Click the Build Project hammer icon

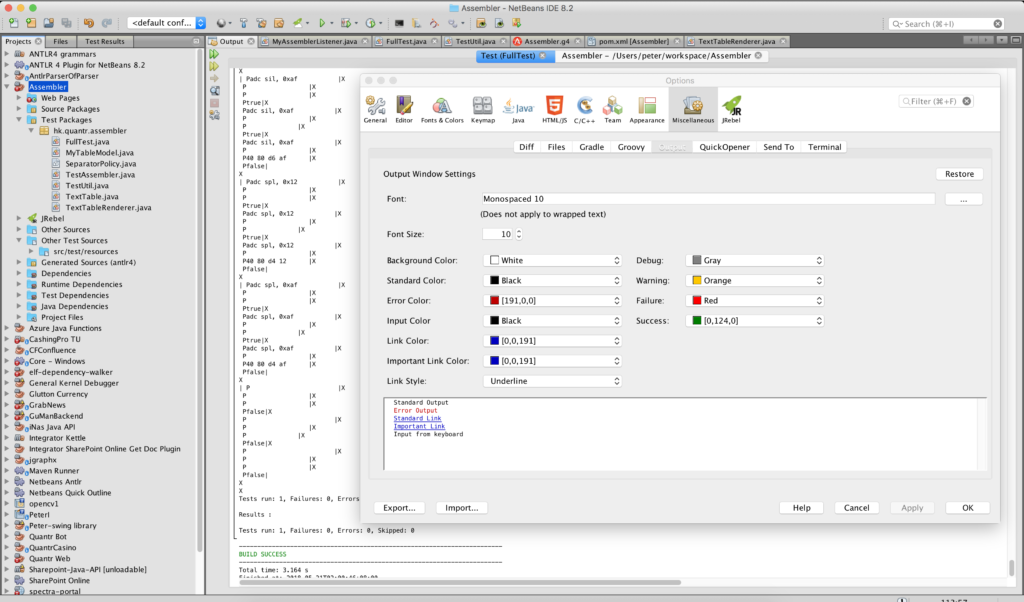(x=244, y=24)
